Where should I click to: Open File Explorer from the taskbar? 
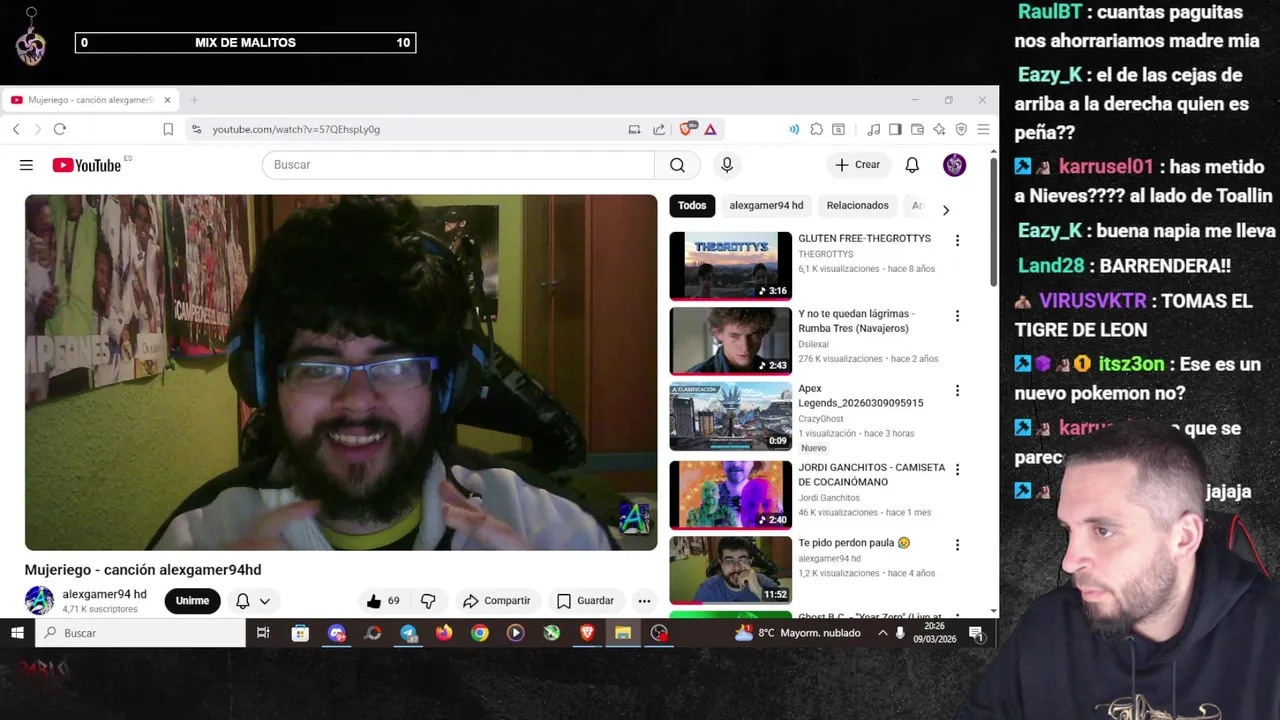pos(623,633)
